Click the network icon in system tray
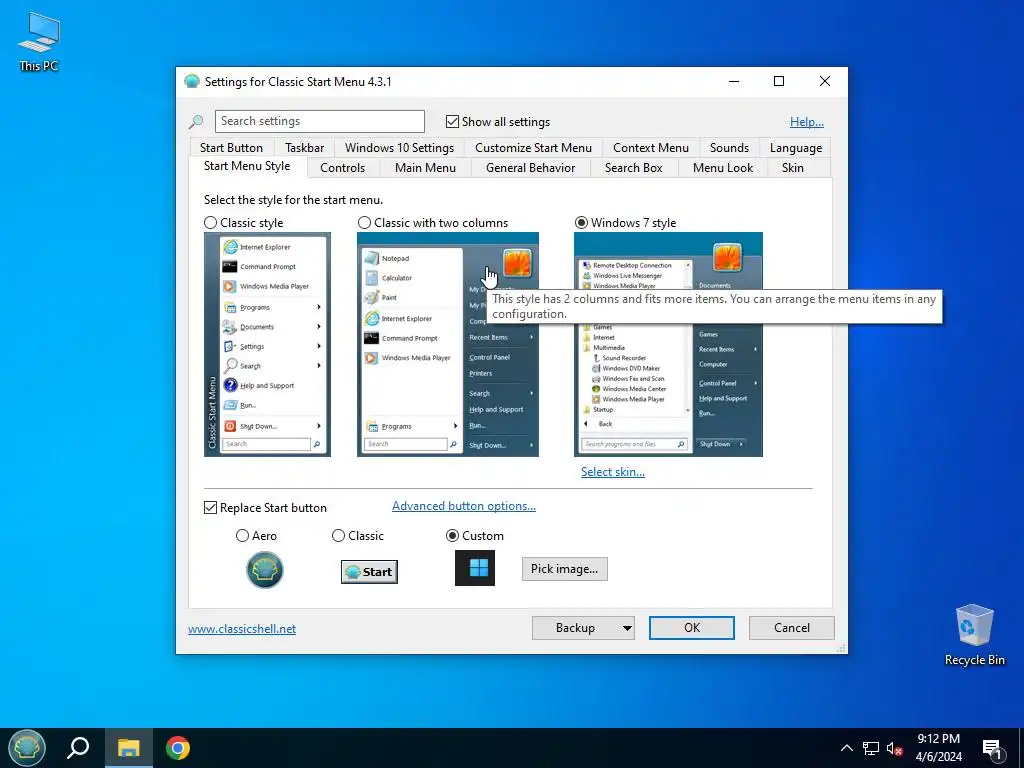Viewport: 1024px width, 768px height. [x=871, y=748]
